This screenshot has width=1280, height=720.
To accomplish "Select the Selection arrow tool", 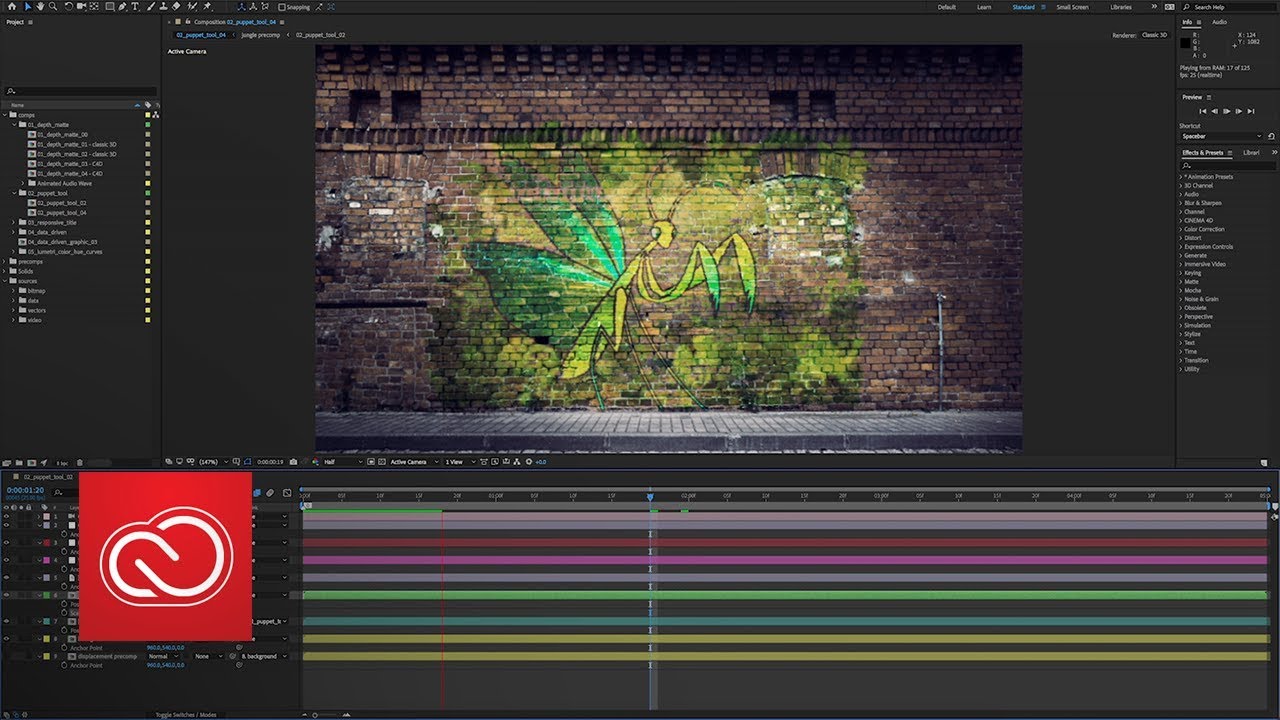I will pyautogui.click(x=27, y=6).
